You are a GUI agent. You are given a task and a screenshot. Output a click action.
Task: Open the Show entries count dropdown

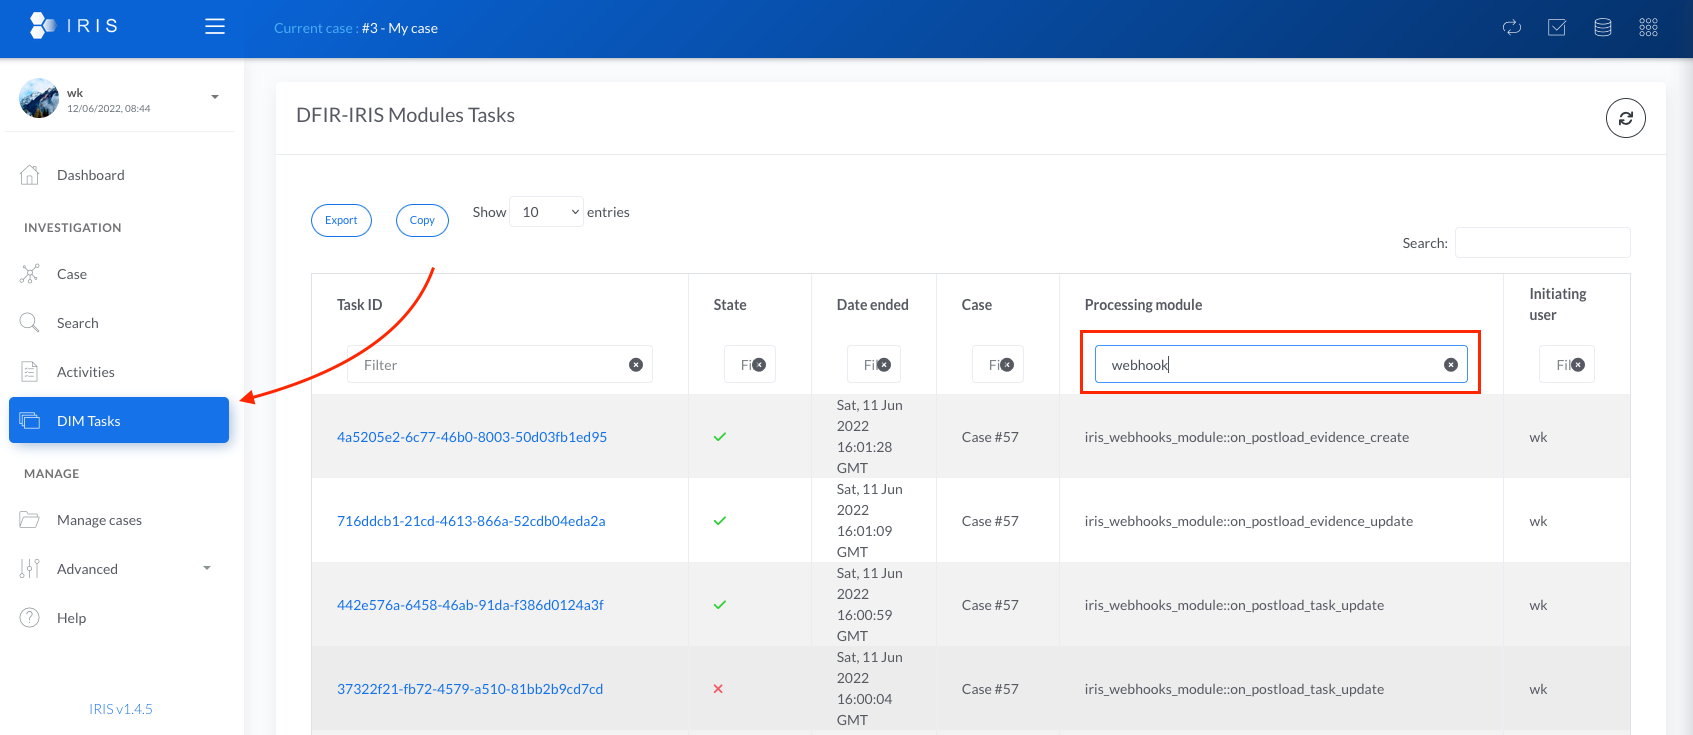[x=546, y=212]
